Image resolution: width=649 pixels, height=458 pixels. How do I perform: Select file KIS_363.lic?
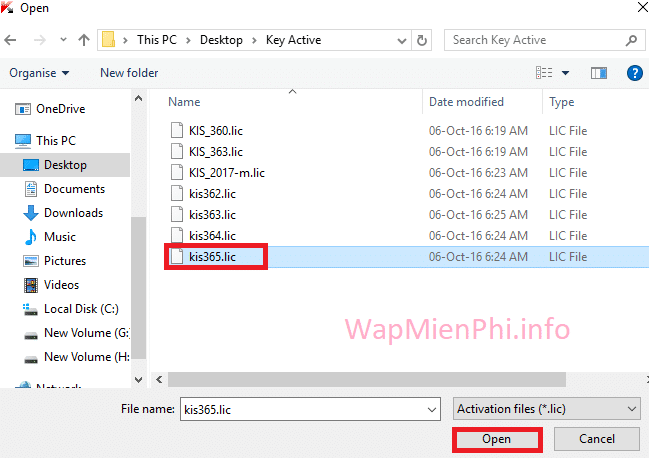[x=216, y=152]
